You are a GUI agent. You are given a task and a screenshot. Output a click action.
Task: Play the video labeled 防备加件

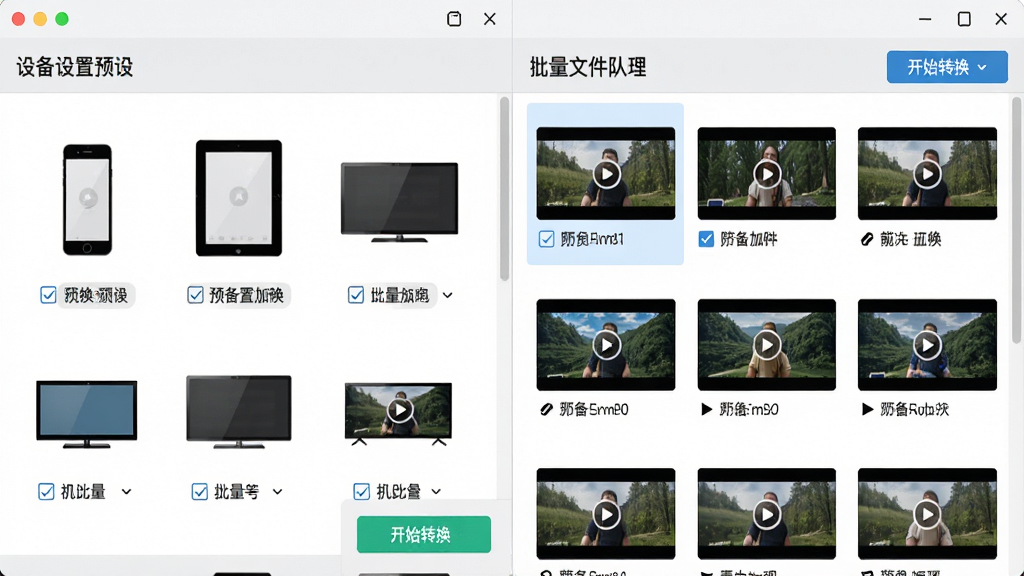[x=767, y=174]
